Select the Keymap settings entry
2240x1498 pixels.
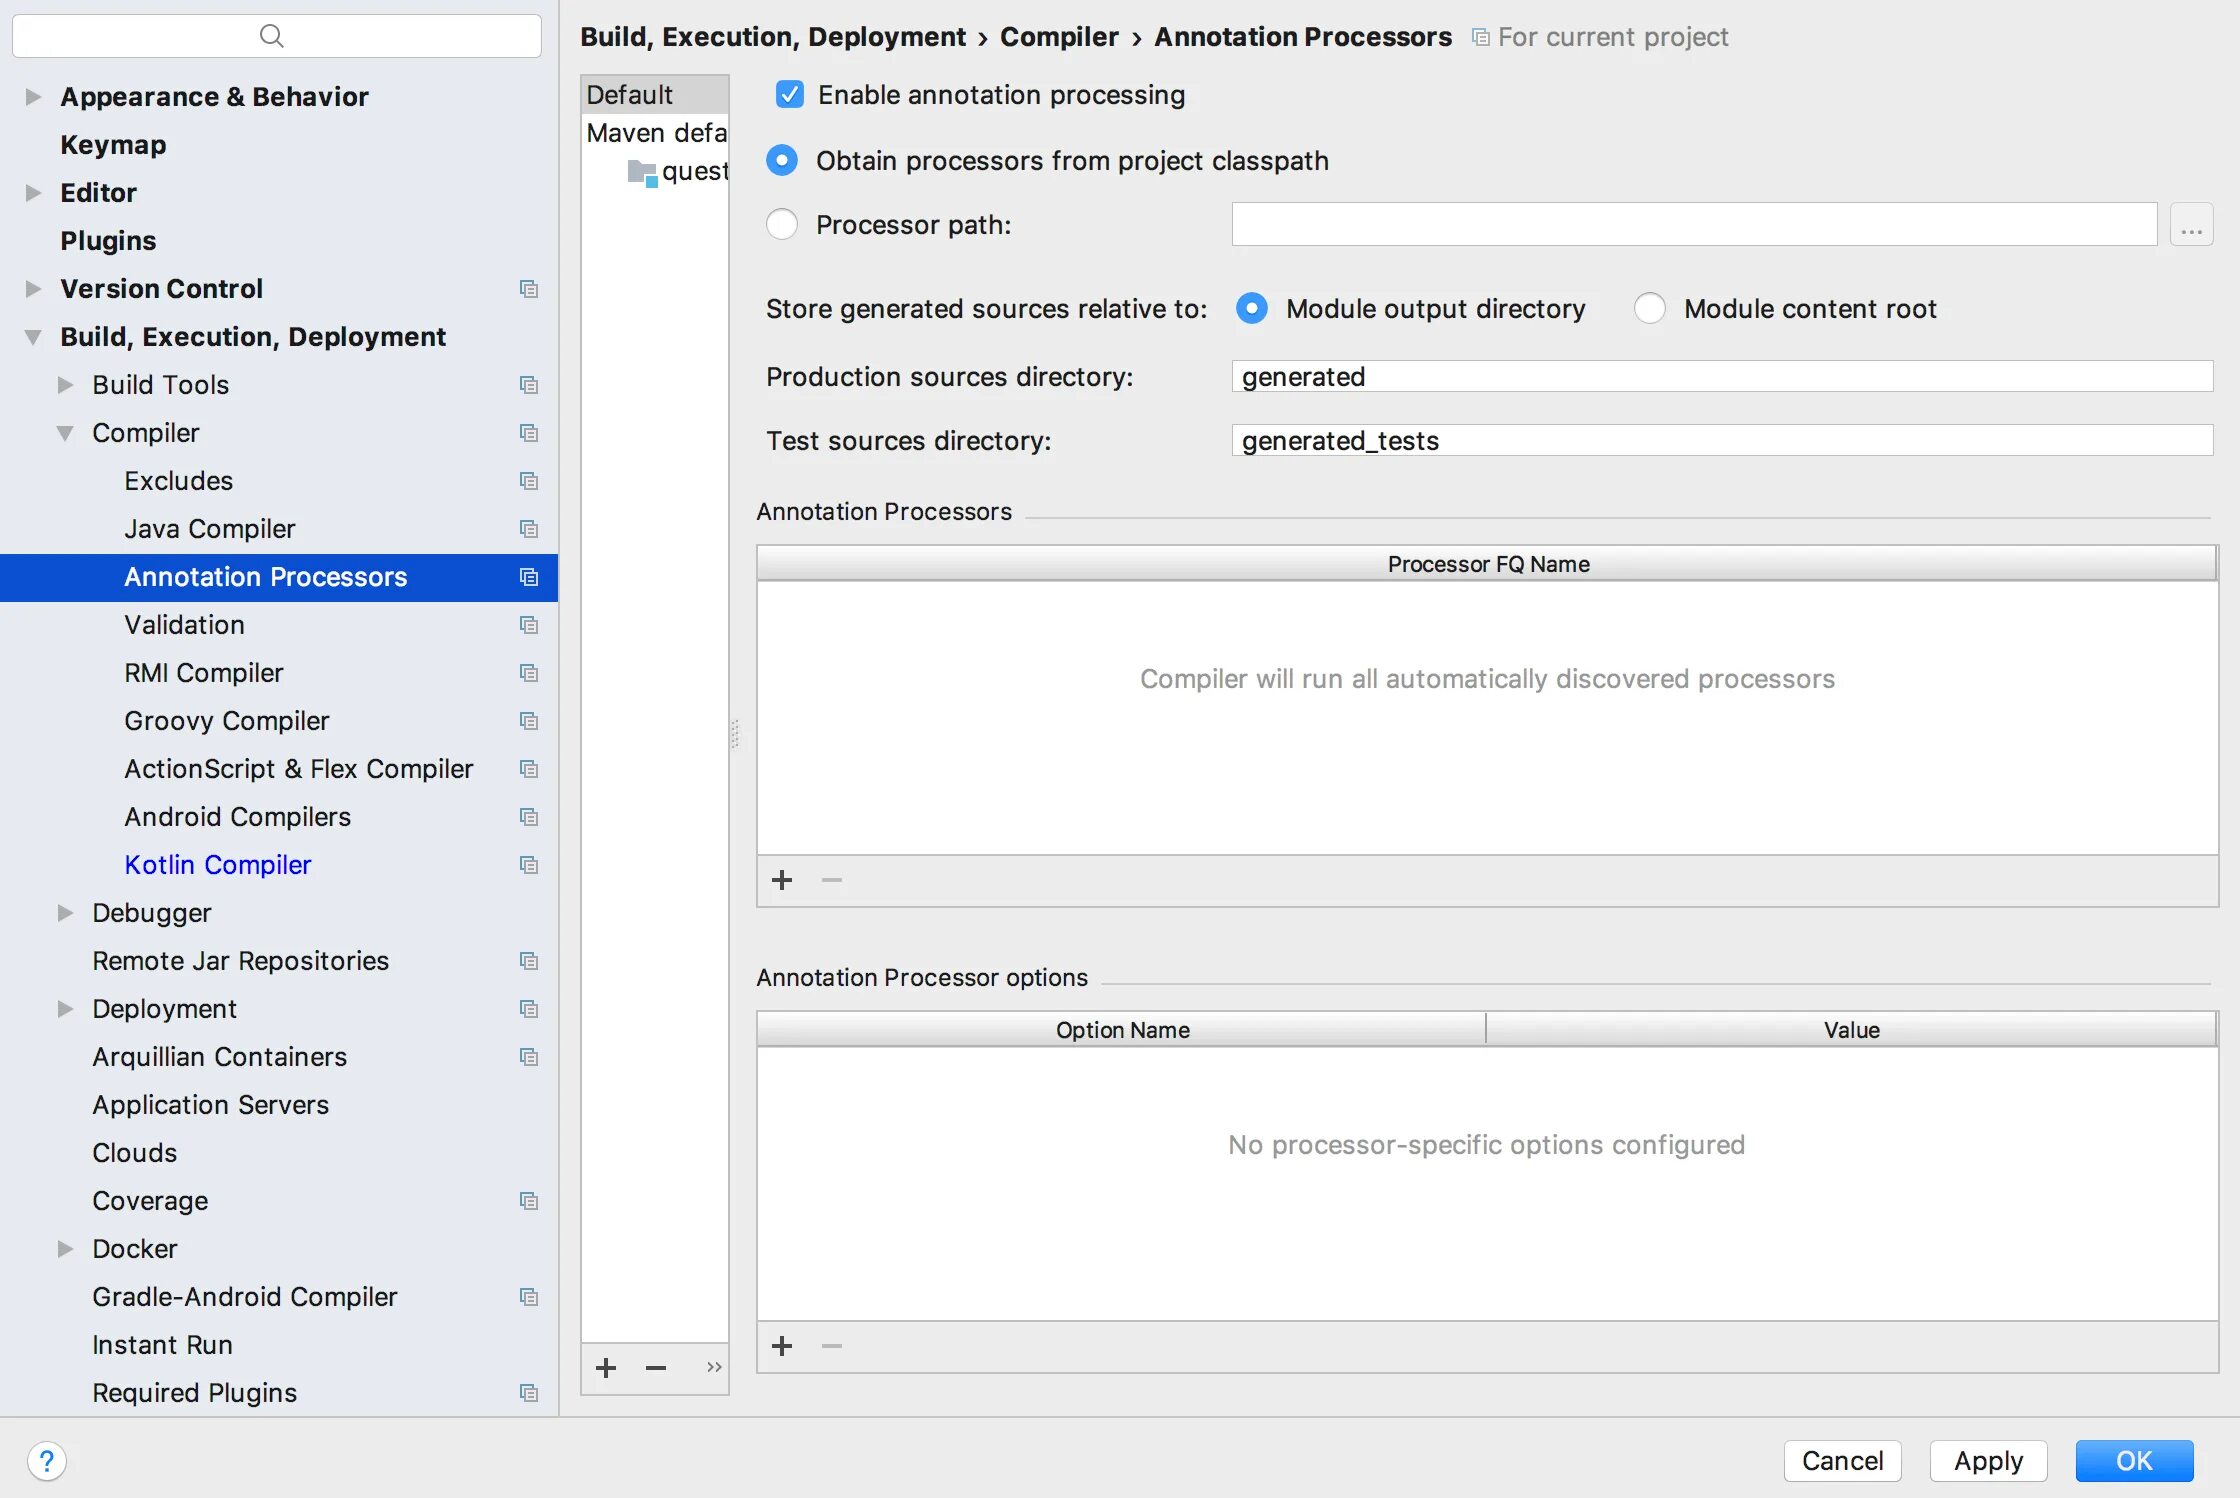coord(113,145)
